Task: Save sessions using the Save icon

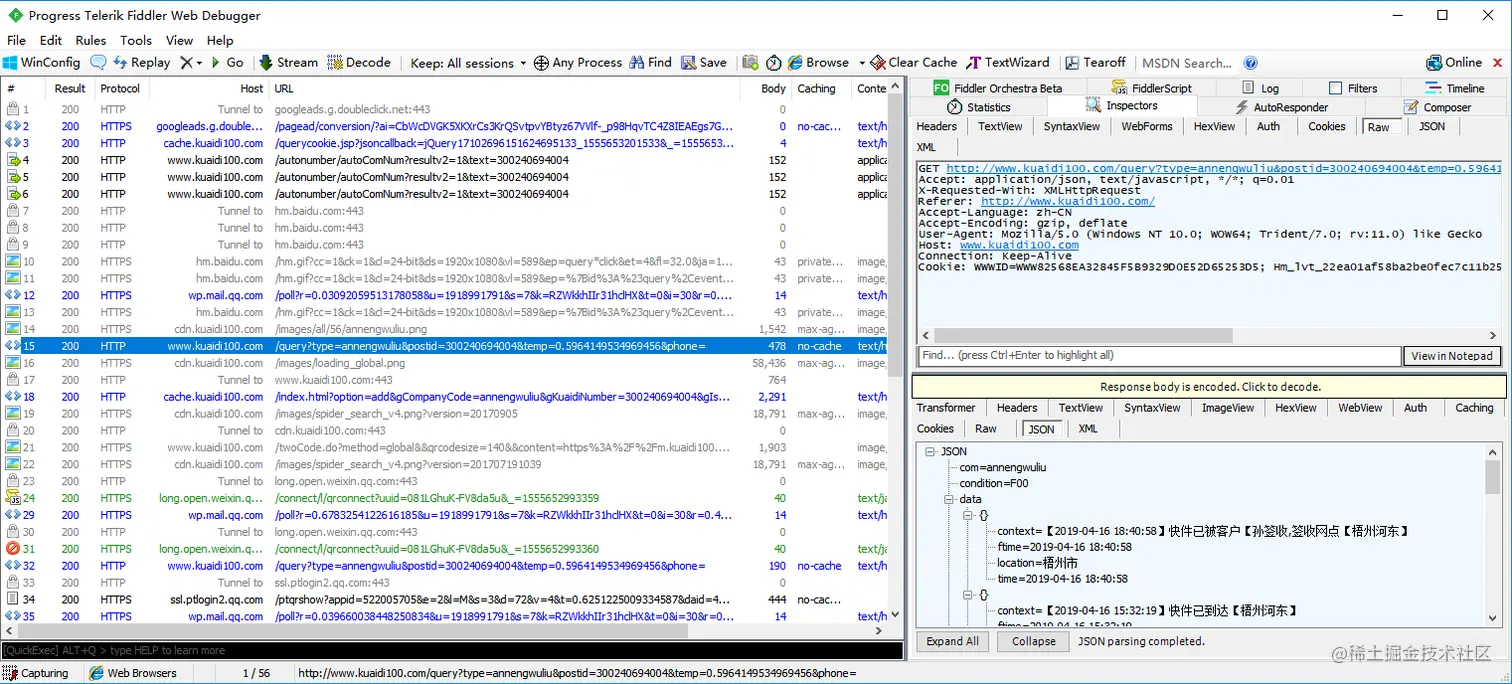Action: pyautogui.click(x=704, y=62)
